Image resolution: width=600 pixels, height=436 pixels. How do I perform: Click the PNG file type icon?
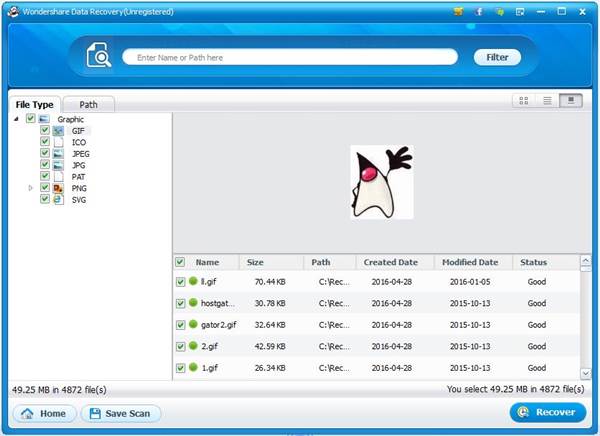point(58,188)
